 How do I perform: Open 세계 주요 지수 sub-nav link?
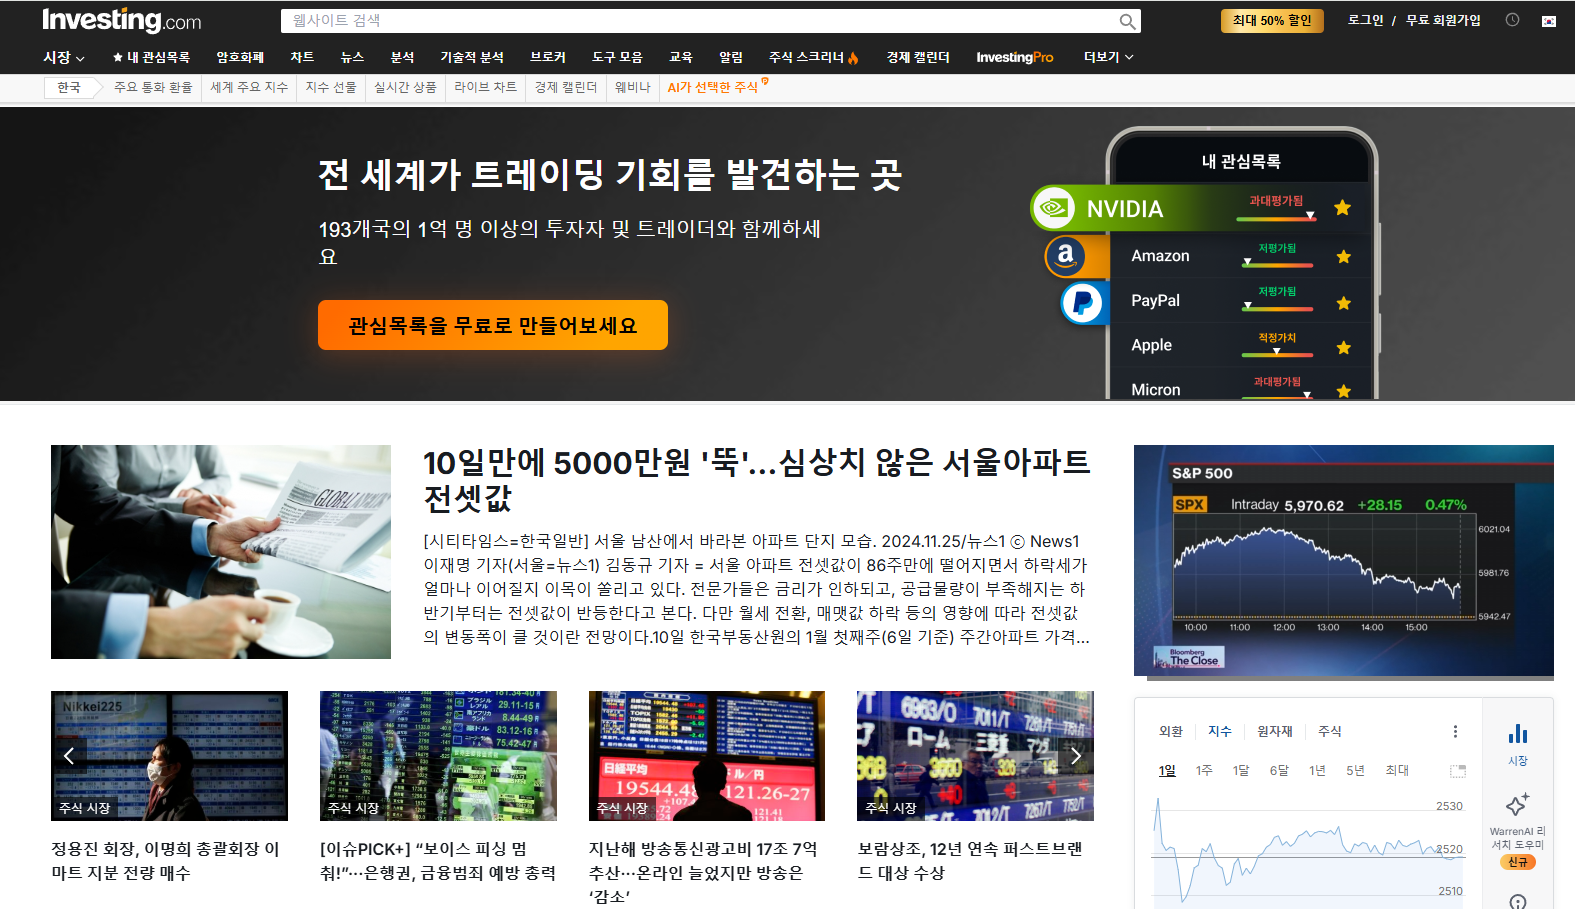[249, 88]
